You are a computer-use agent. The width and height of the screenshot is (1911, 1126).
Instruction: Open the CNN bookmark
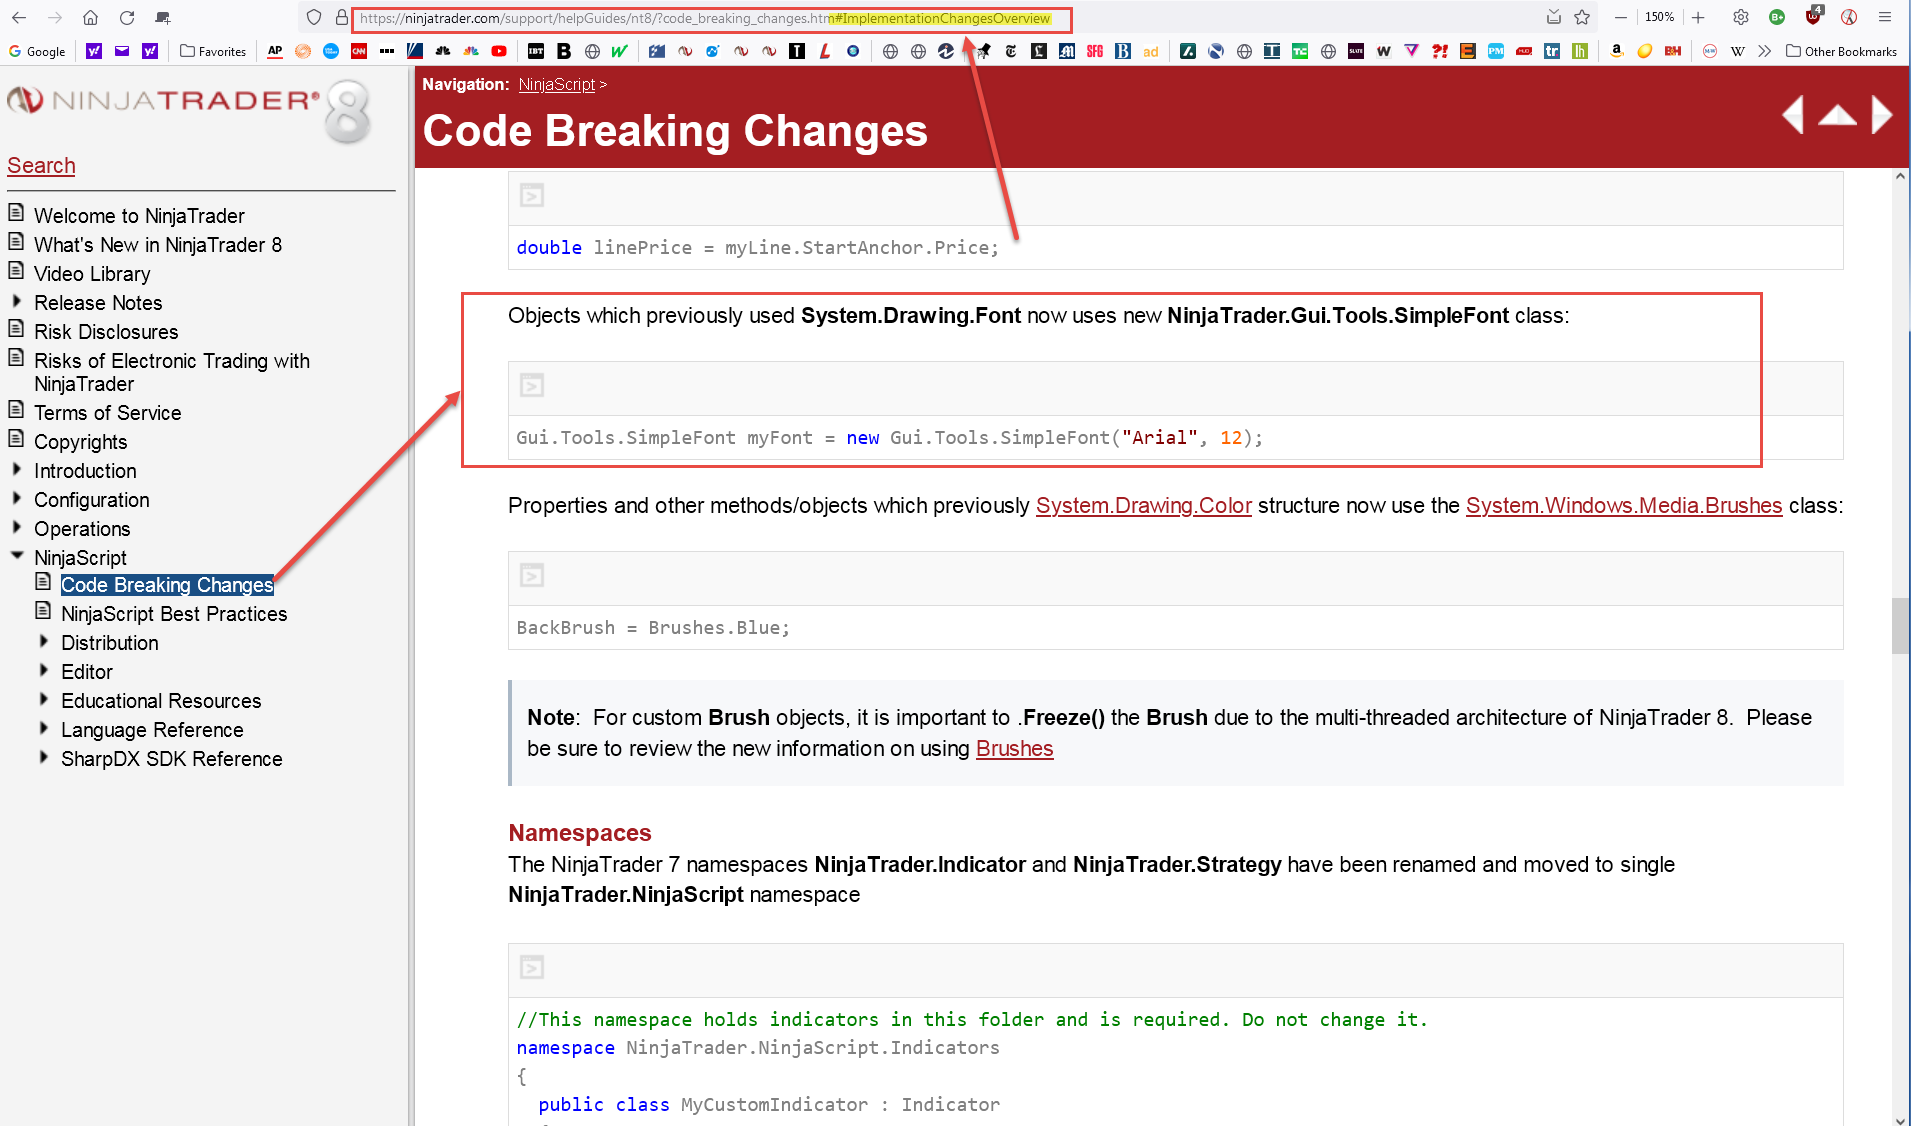[x=359, y=51]
